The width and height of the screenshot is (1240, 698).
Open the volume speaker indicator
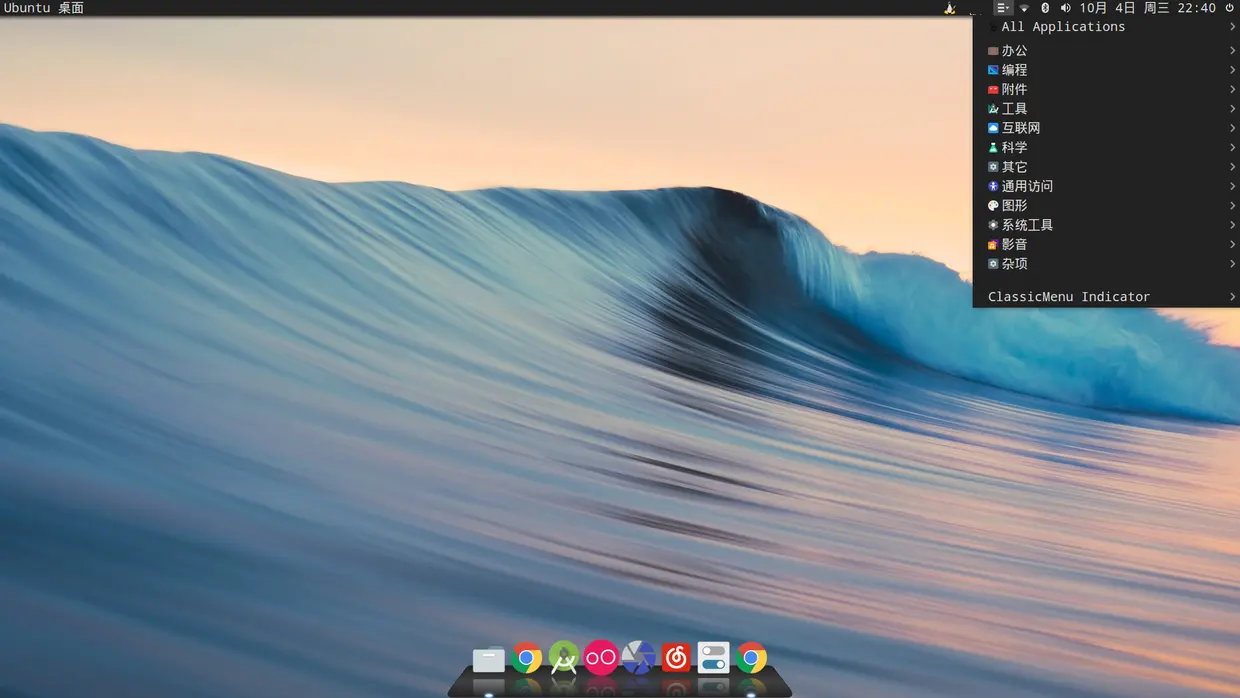point(1065,8)
